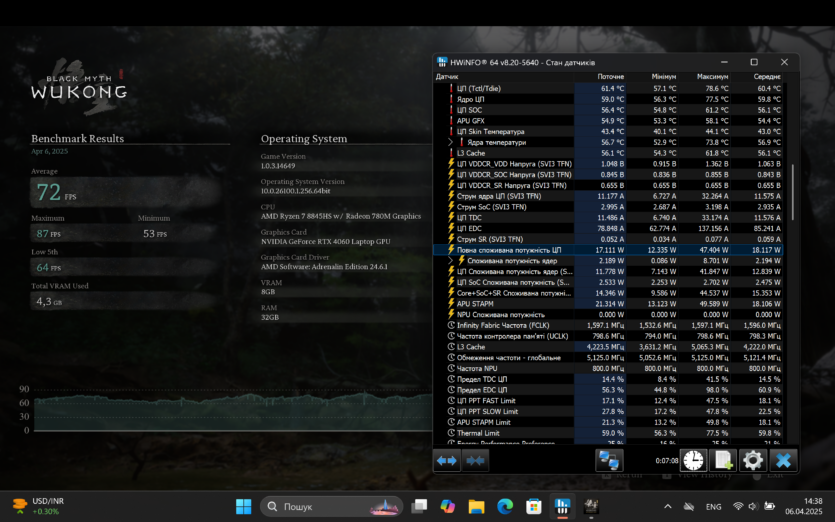Select the APU STAPM power row
The image size is (835, 522).
click(608, 304)
